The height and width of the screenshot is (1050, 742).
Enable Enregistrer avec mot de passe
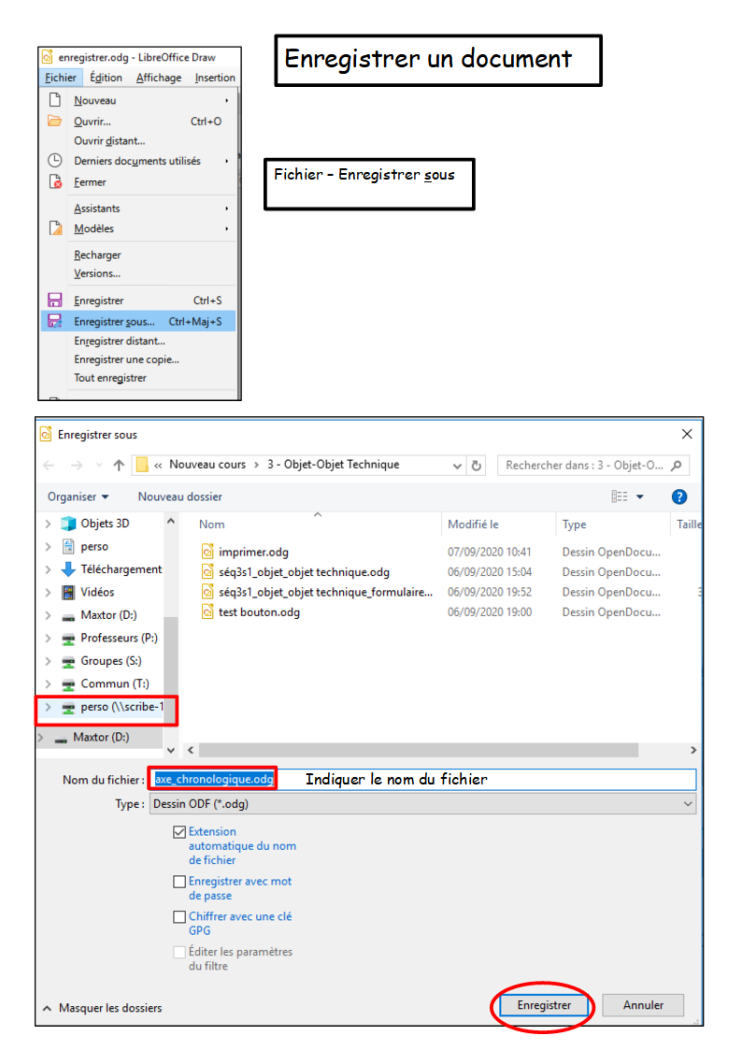(x=179, y=882)
